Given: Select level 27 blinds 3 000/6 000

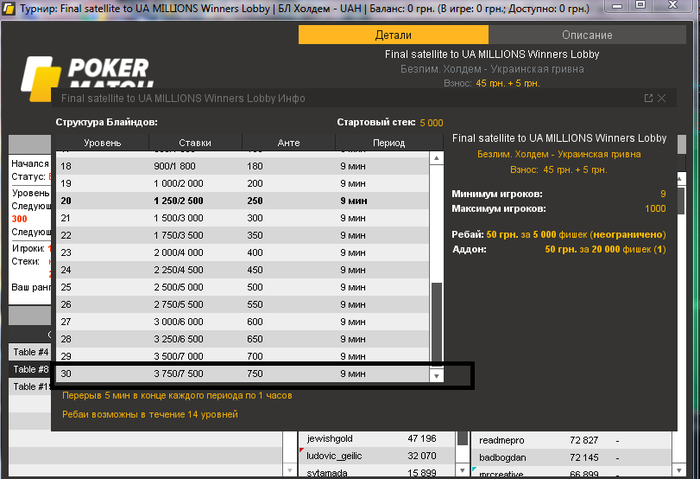Looking at the screenshot, I should pos(242,322).
